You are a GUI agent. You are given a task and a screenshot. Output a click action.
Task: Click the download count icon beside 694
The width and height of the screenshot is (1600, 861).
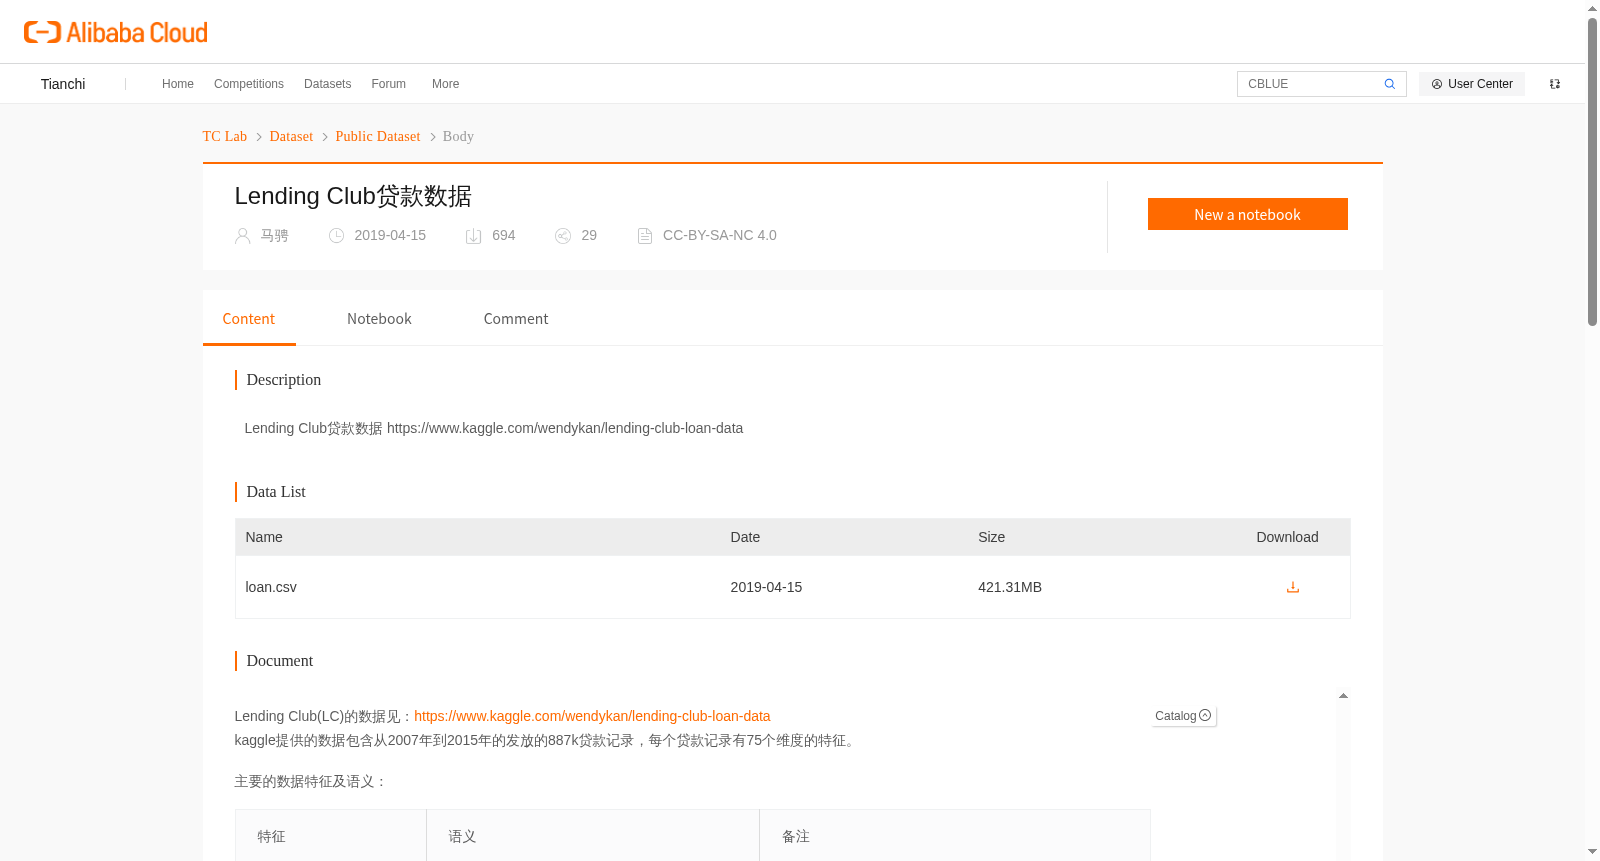click(474, 236)
